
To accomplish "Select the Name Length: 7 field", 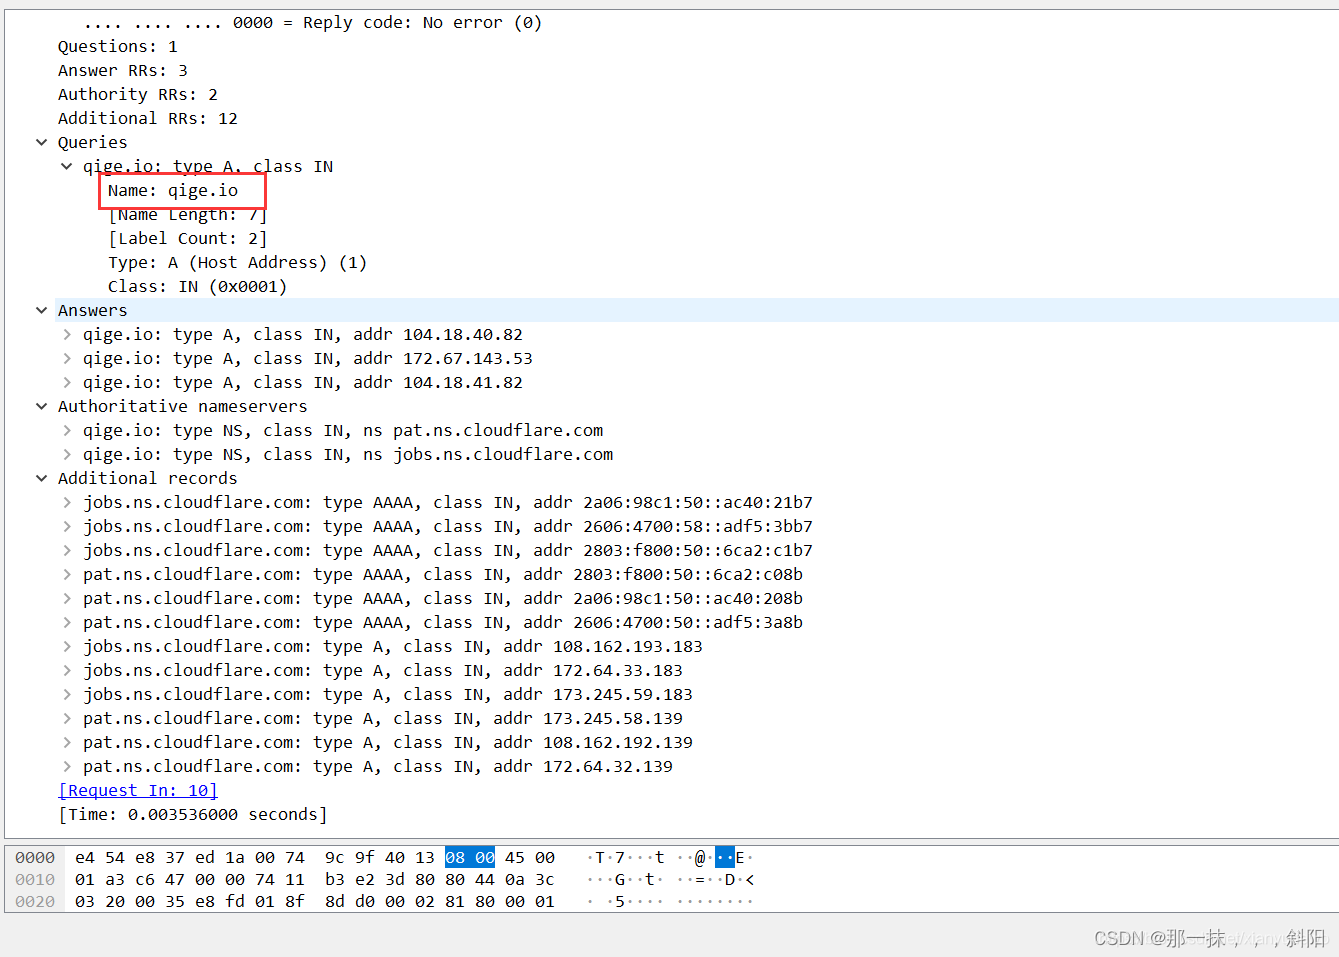I will point(188,214).
